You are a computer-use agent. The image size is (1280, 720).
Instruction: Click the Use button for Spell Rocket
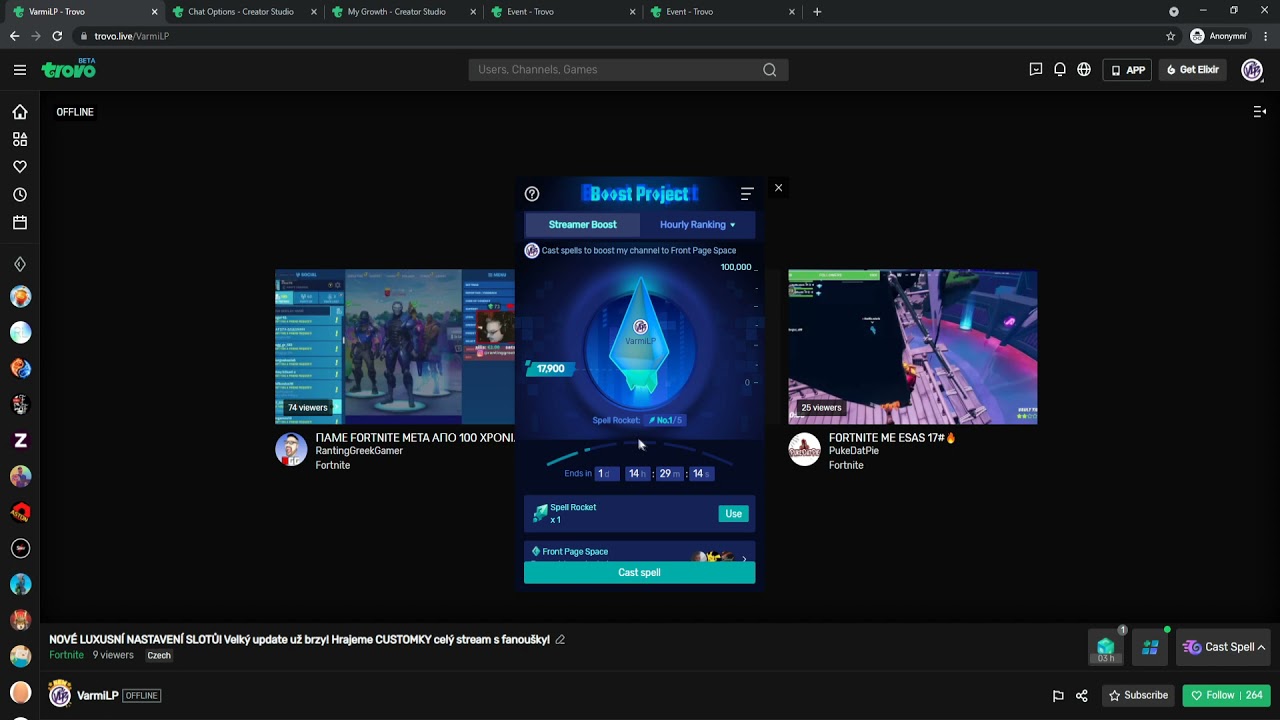733,514
